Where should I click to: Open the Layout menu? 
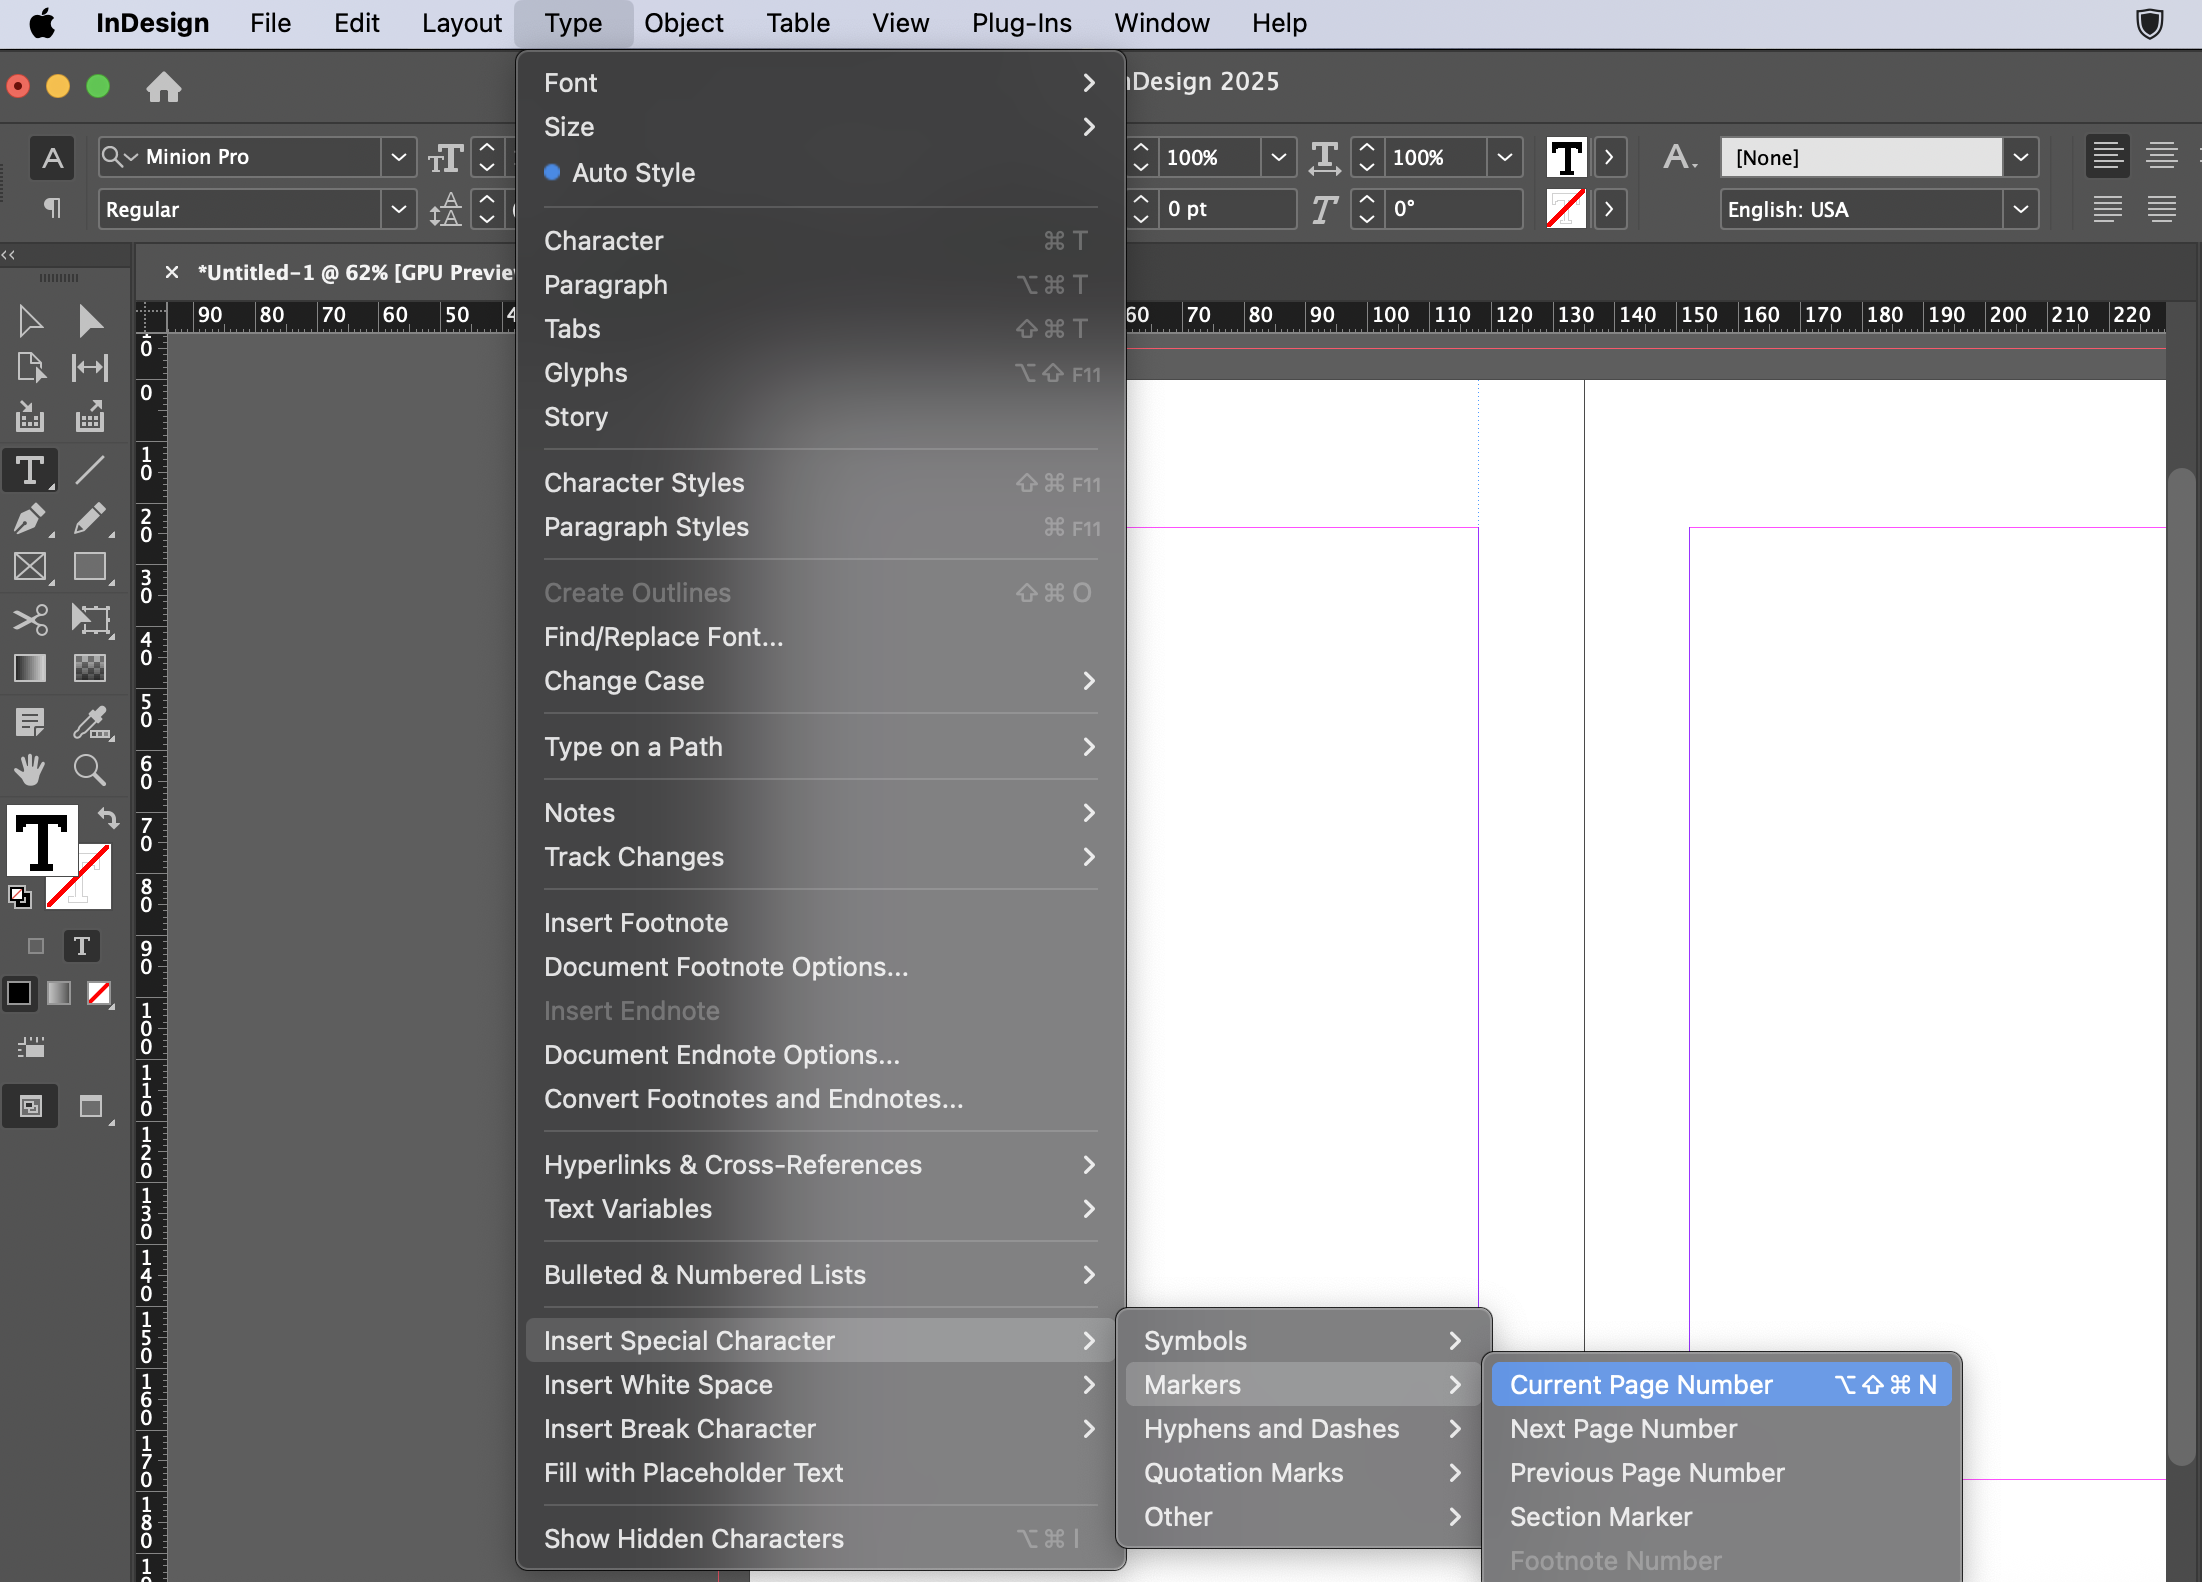461,23
